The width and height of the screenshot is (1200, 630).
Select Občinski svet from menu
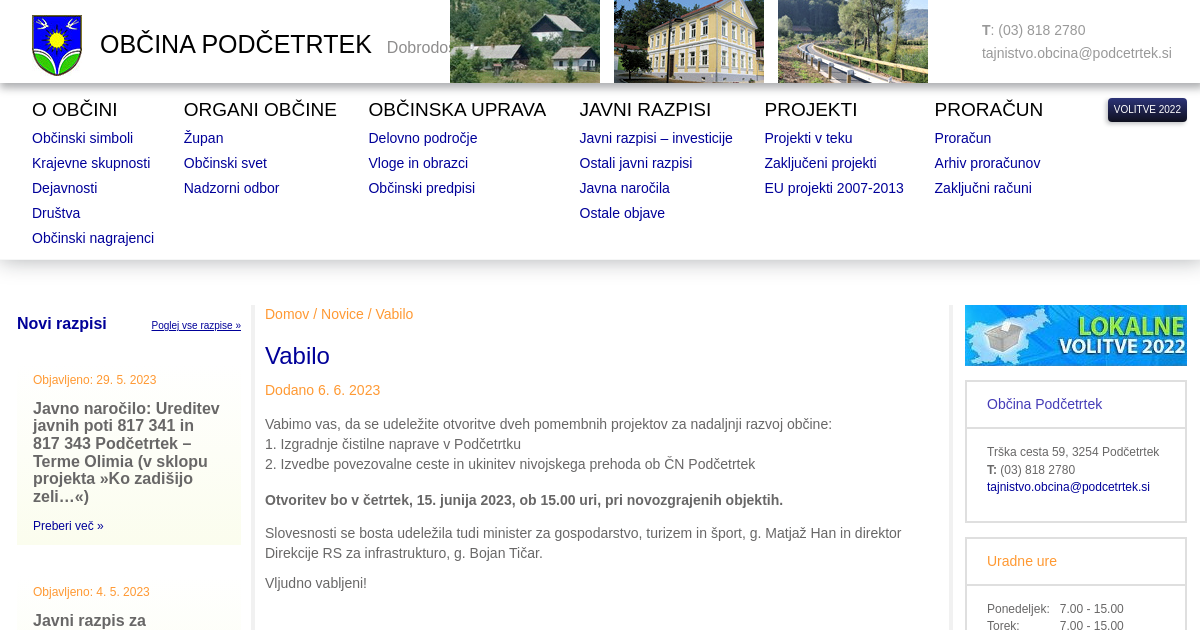[x=225, y=163]
